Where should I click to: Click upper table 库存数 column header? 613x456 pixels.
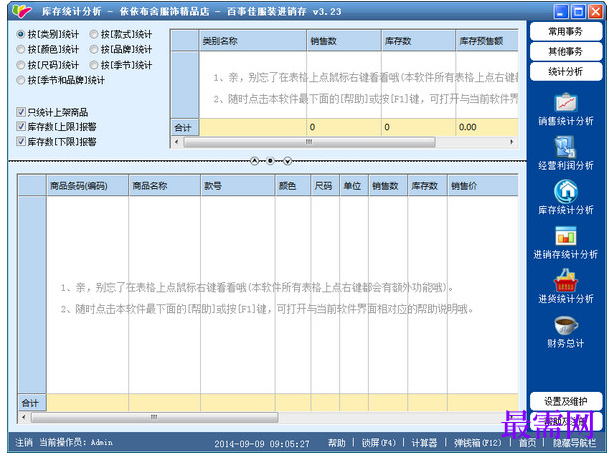[x=419, y=41]
